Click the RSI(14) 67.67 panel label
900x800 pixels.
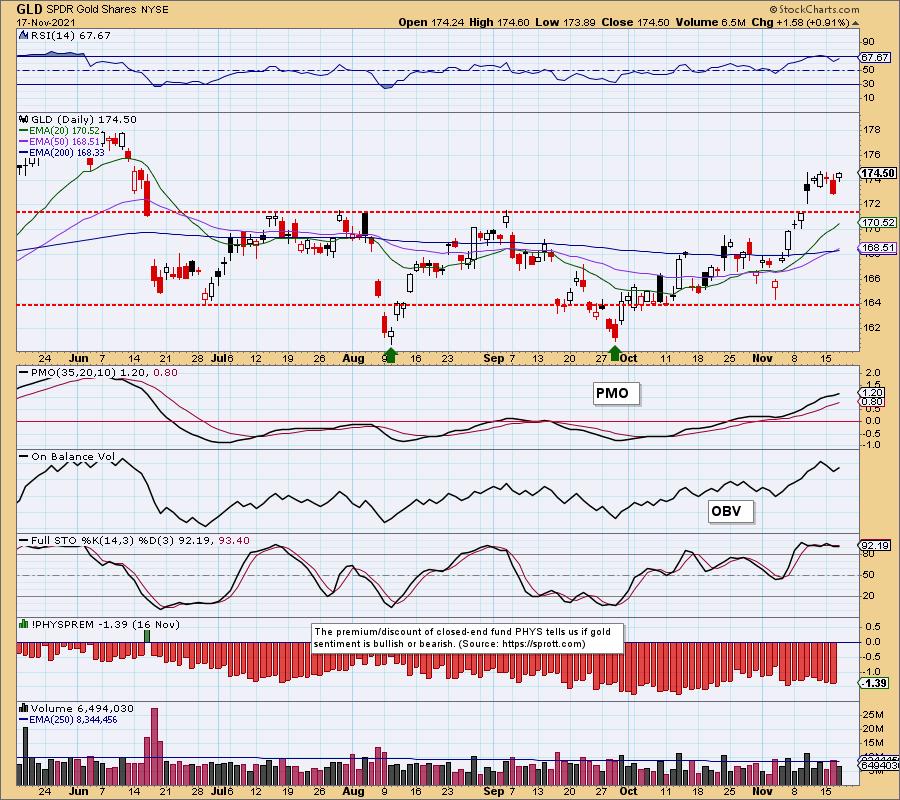click(70, 36)
